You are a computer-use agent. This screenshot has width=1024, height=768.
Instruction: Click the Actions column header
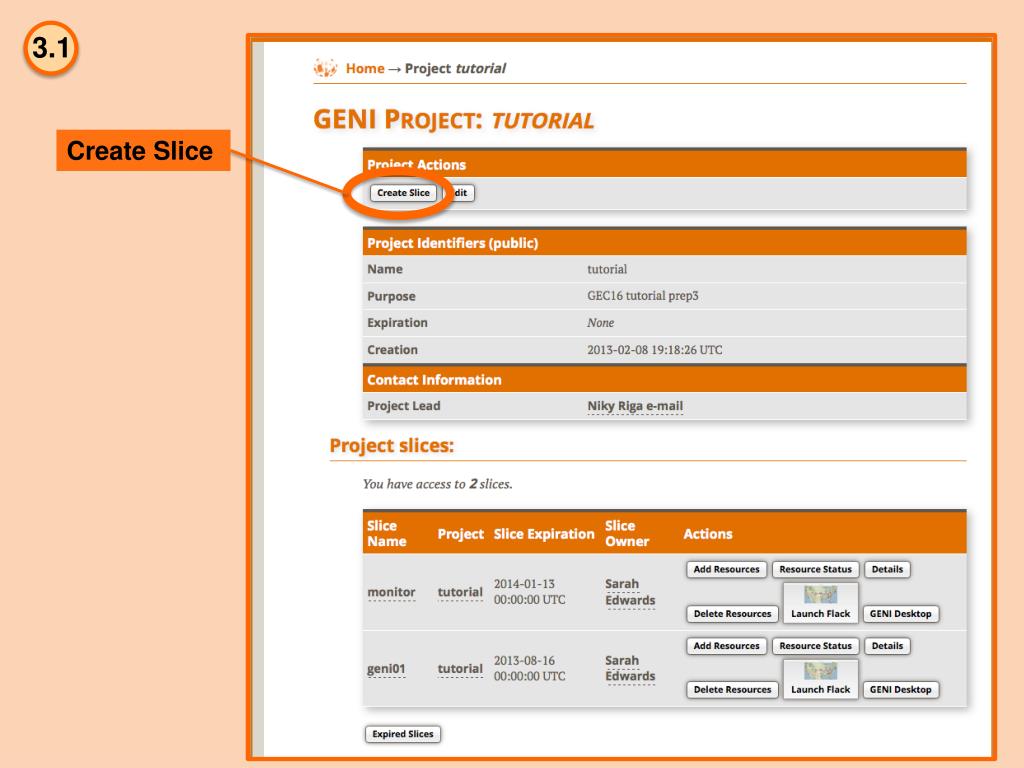coord(708,534)
